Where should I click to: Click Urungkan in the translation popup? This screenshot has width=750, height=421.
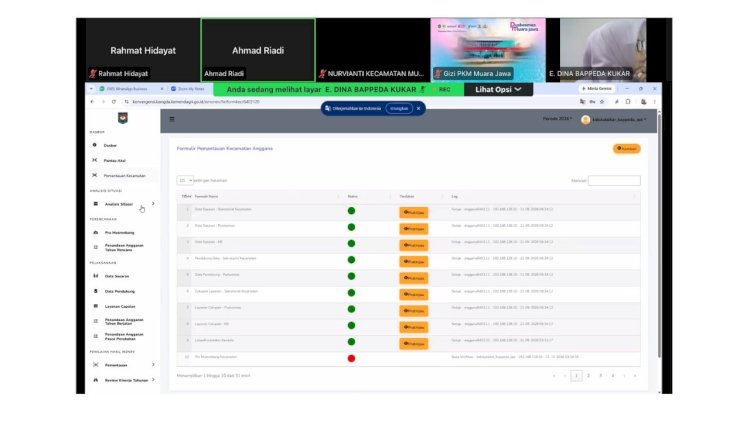click(x=399, y=109)
